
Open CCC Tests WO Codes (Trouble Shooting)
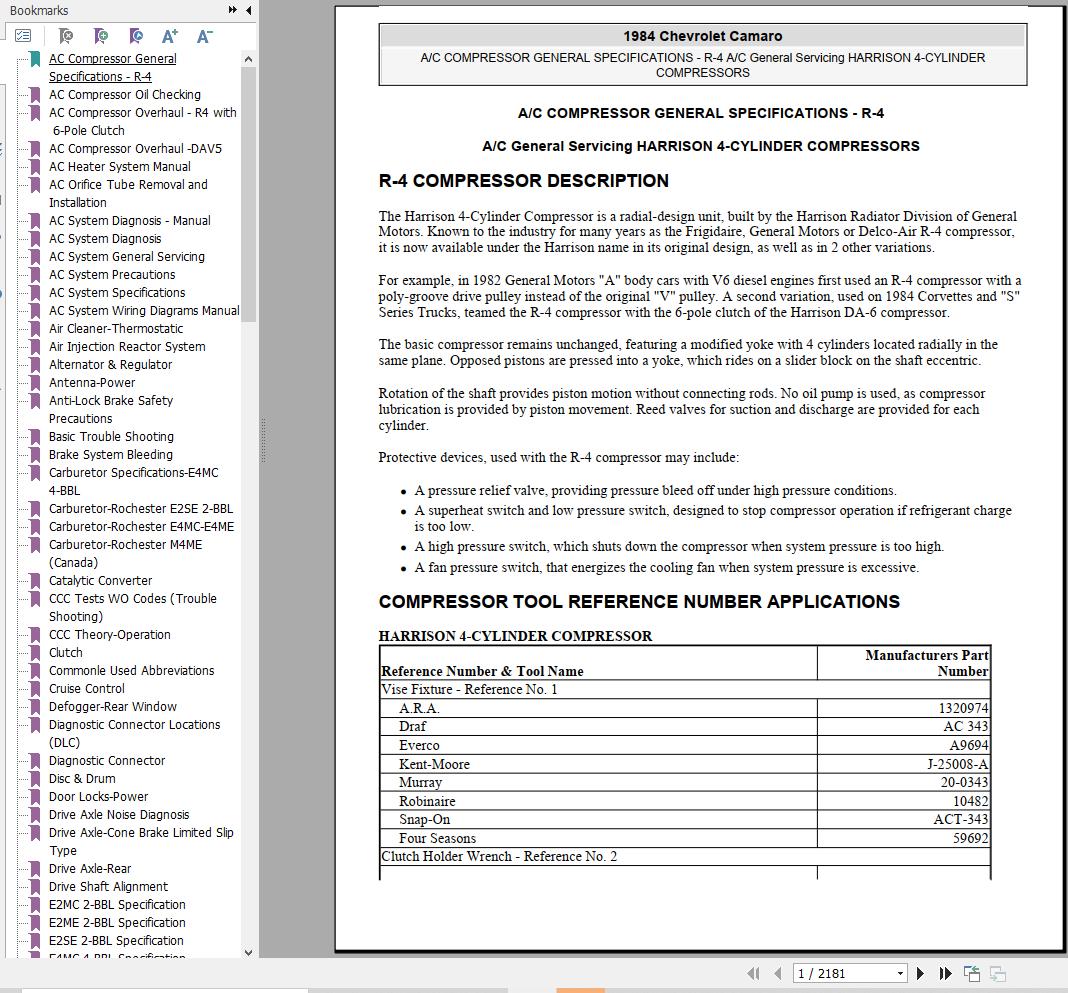(133, 608)
